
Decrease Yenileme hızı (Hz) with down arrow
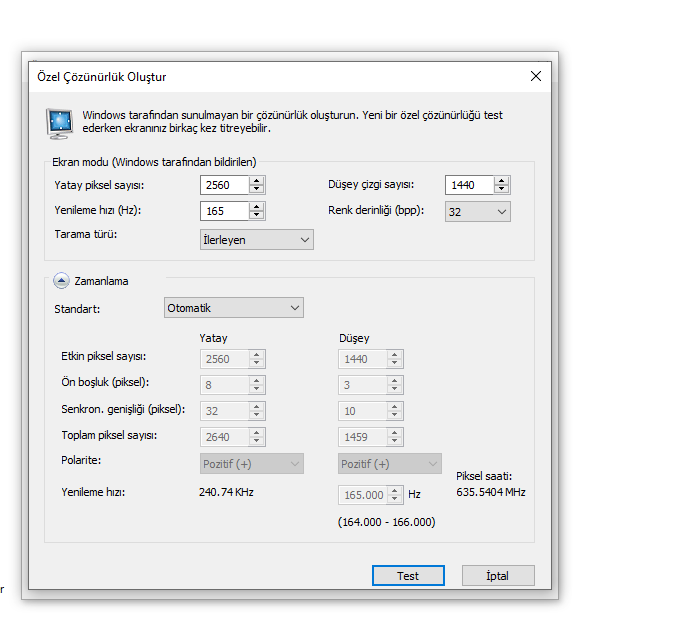pyautogui.click(x=257, y=216)
